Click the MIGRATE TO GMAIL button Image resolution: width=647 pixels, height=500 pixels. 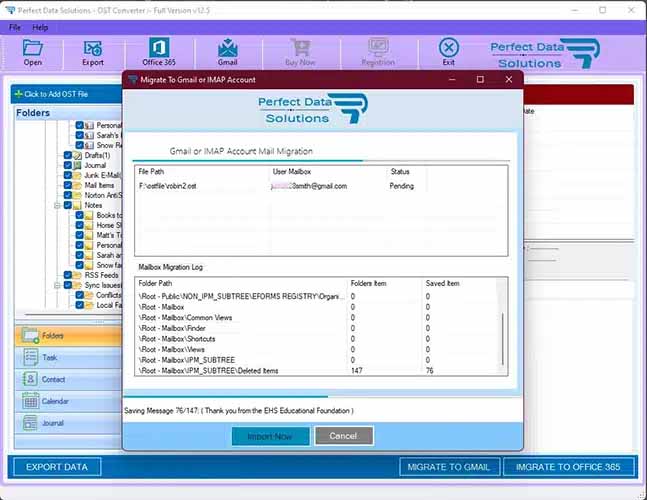pos(449,467)
